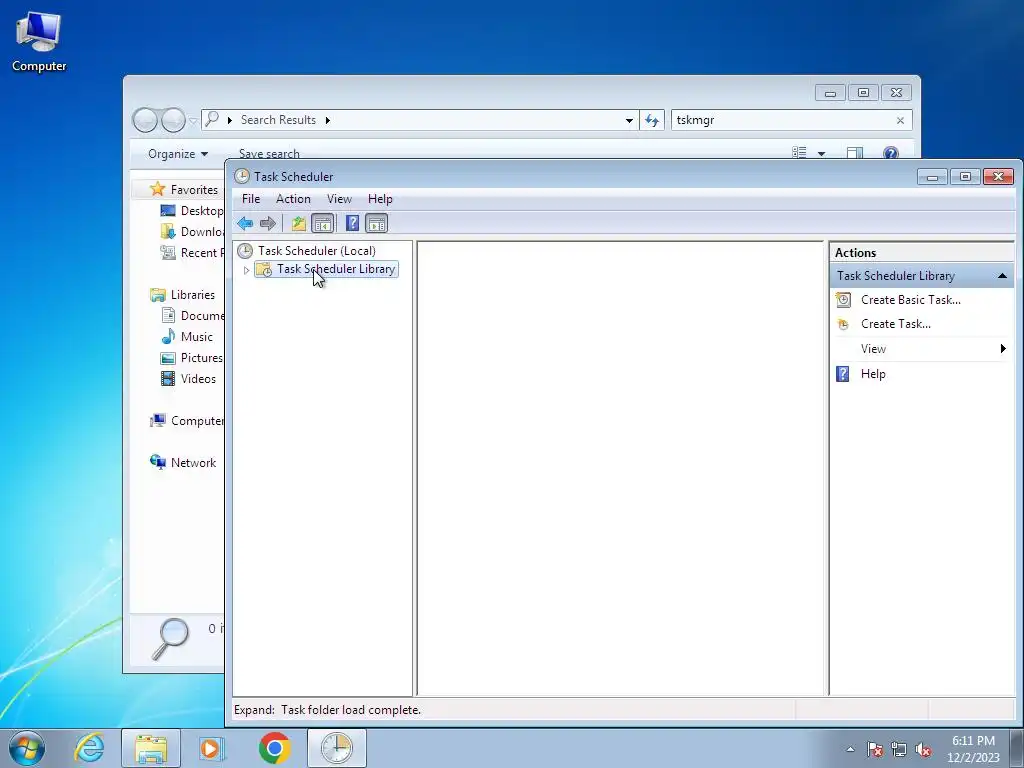Screen dimensions: 1024x768
Task: Click the Show desktop button
Action: pyautogui.click(x=1019, y=749)
